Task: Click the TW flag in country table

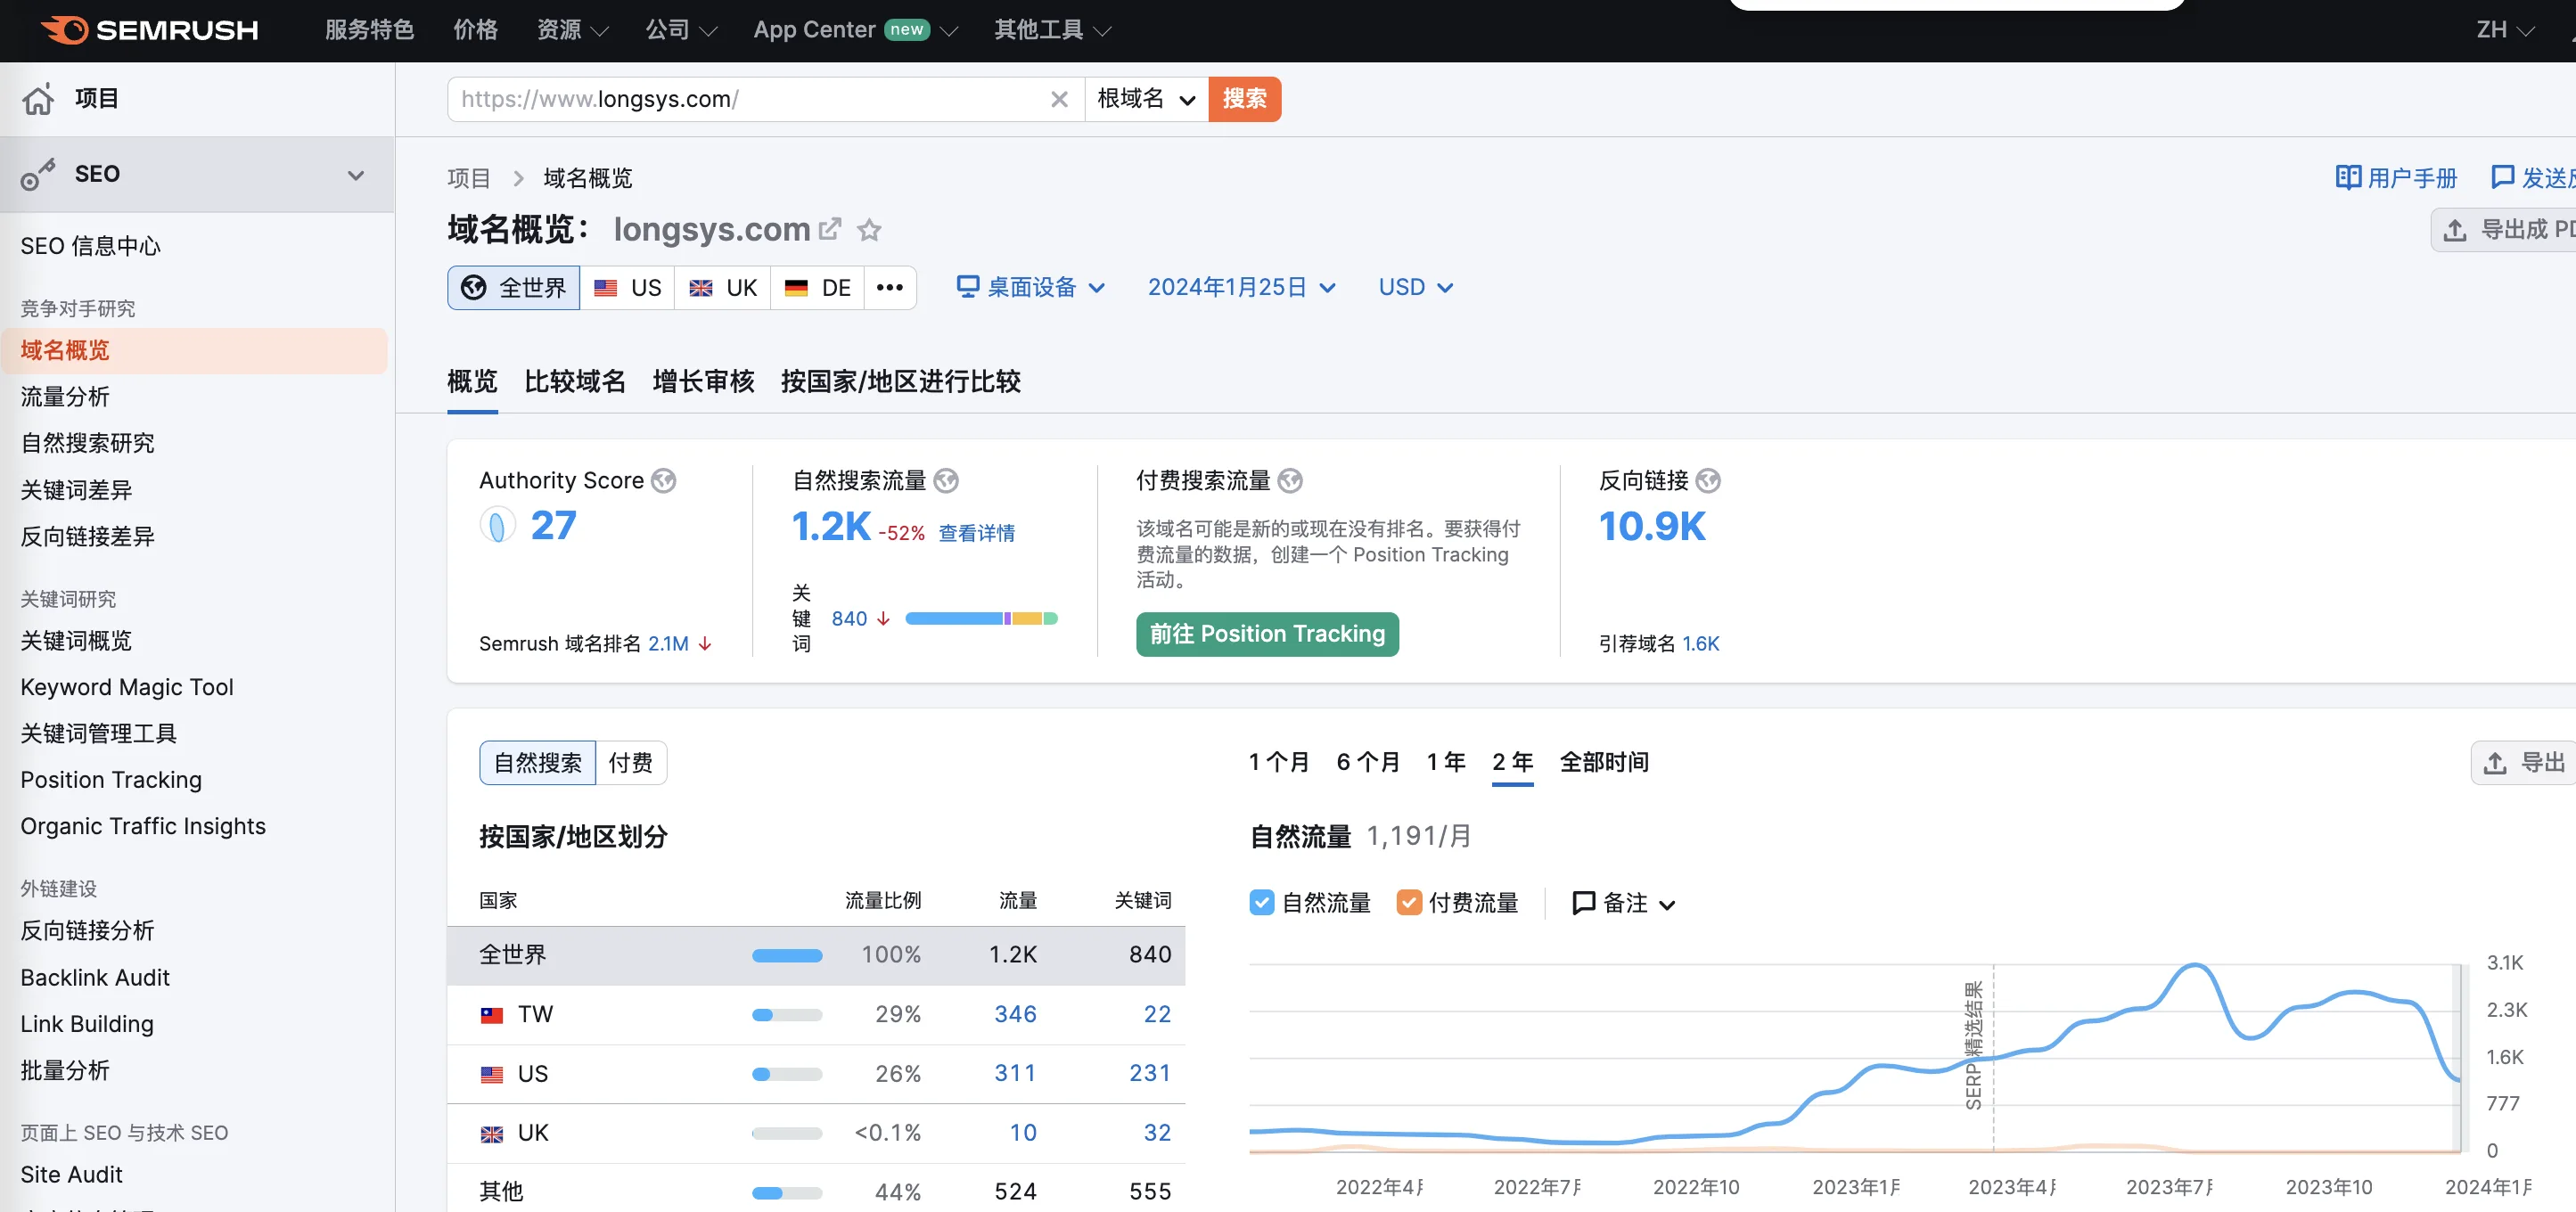Action: pyautogui.click(x=491, y=1015)
